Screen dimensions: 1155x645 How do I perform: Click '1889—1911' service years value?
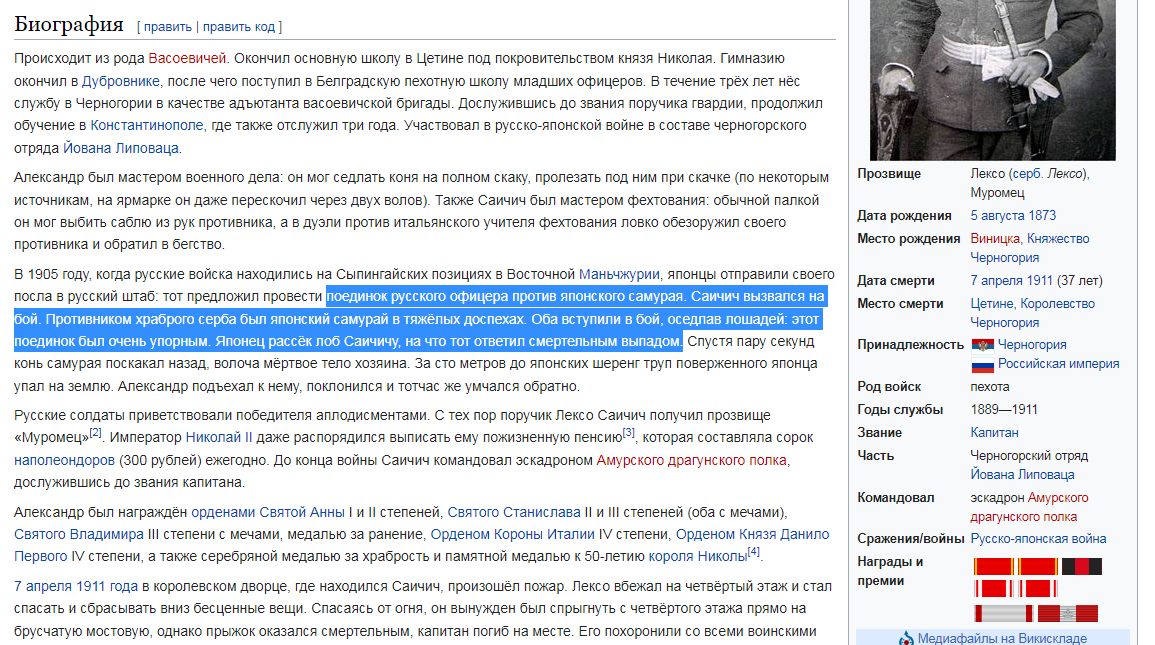point(1004,409)
